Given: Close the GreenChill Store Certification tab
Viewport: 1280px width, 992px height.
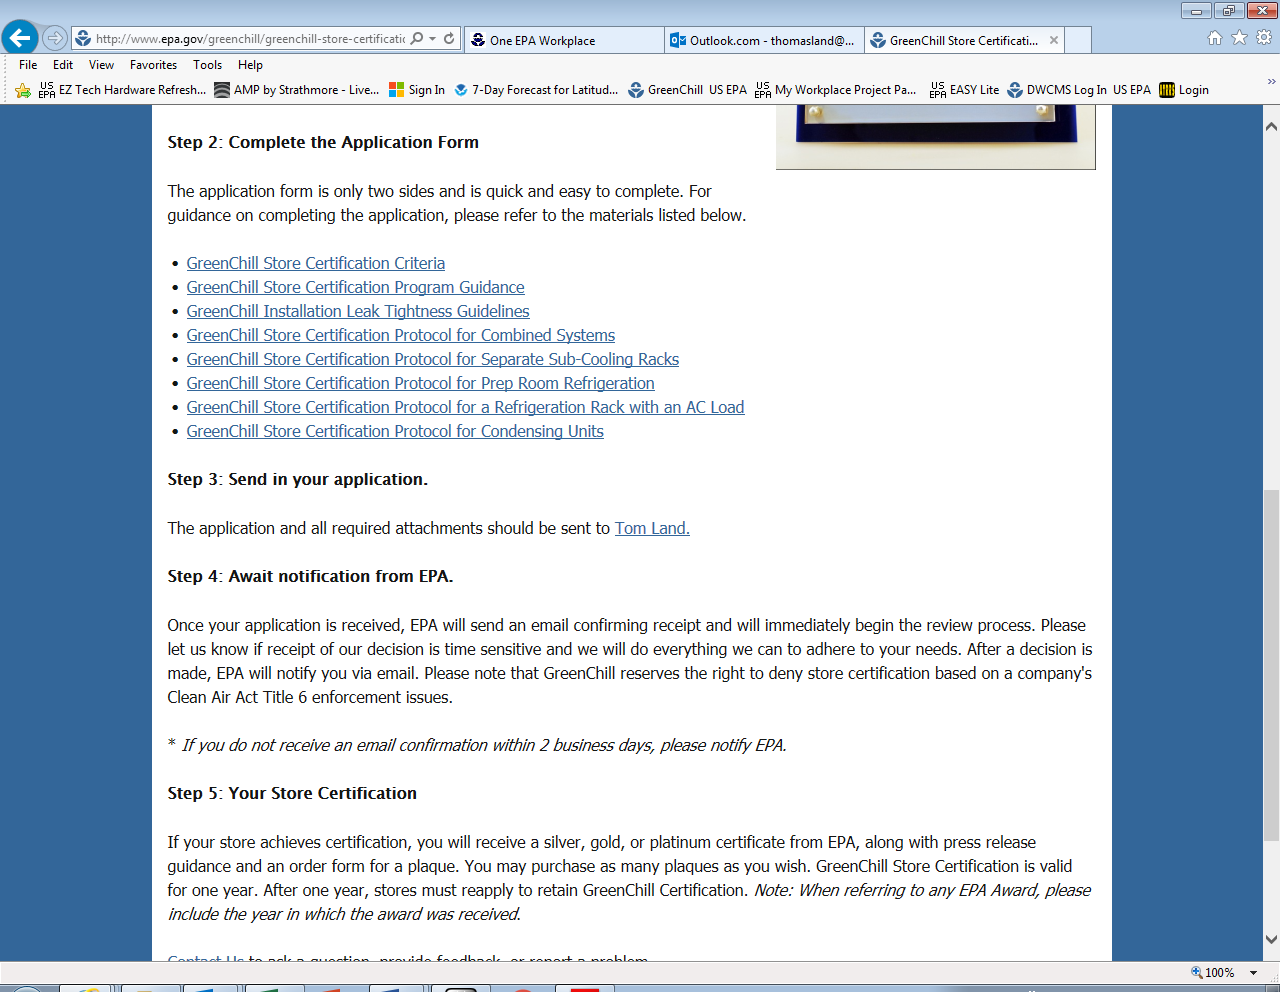Looking at the screenshot, I should (x=1054, y=40).
